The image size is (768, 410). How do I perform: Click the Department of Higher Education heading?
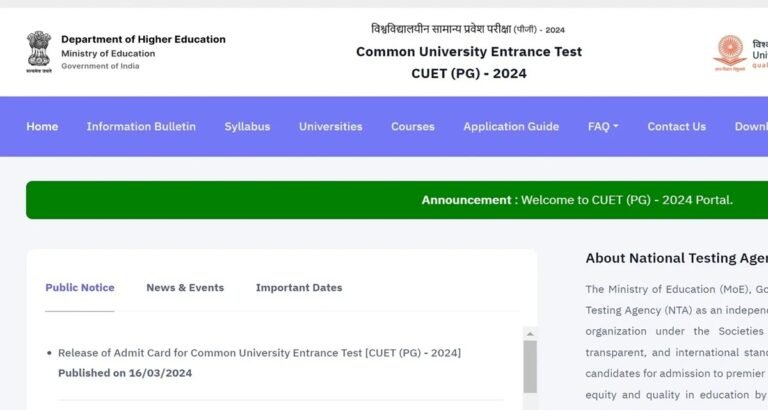tap(144, 39)
